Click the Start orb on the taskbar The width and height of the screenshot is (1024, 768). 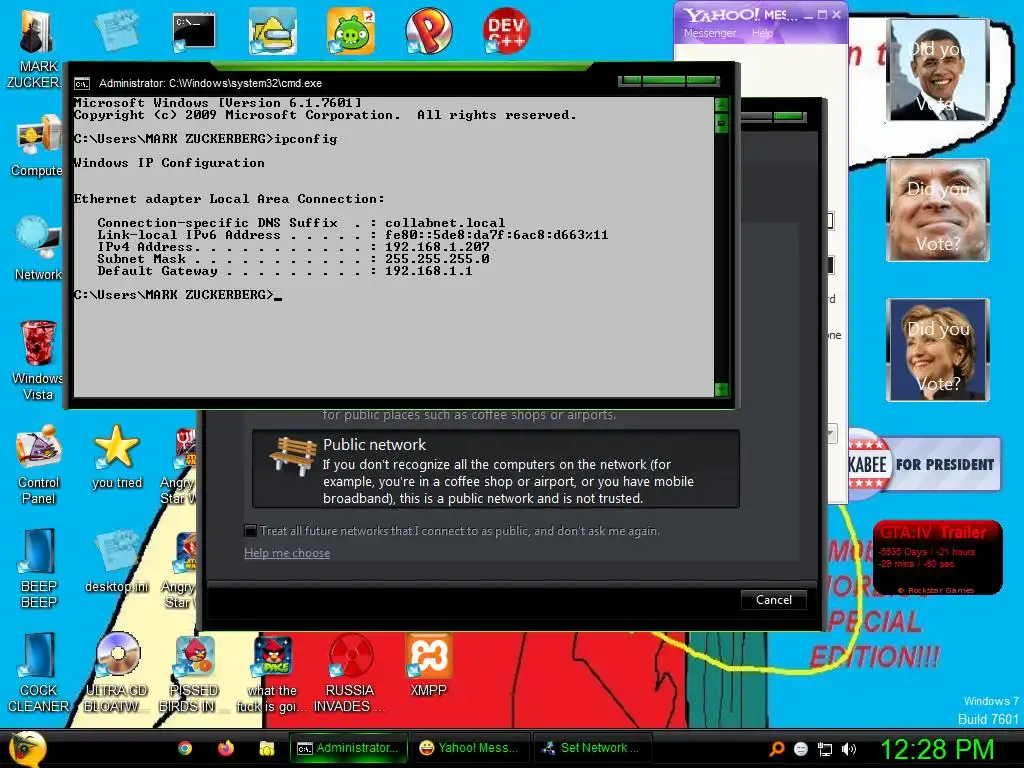click(x=25, y=748)
